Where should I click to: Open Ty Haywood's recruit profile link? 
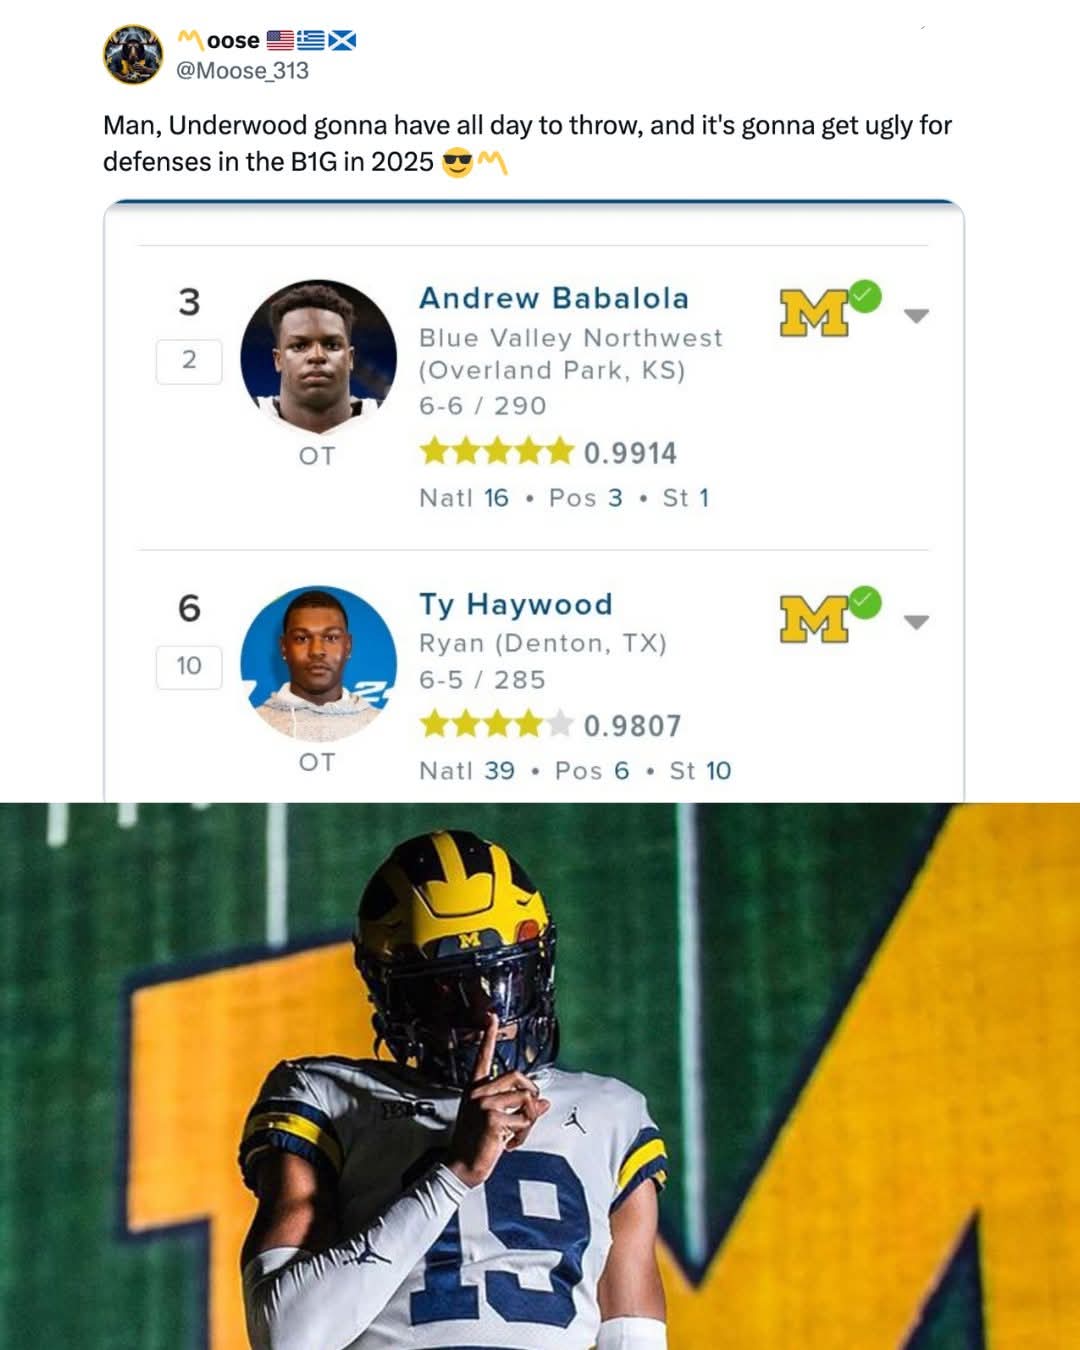pos(515,604)
